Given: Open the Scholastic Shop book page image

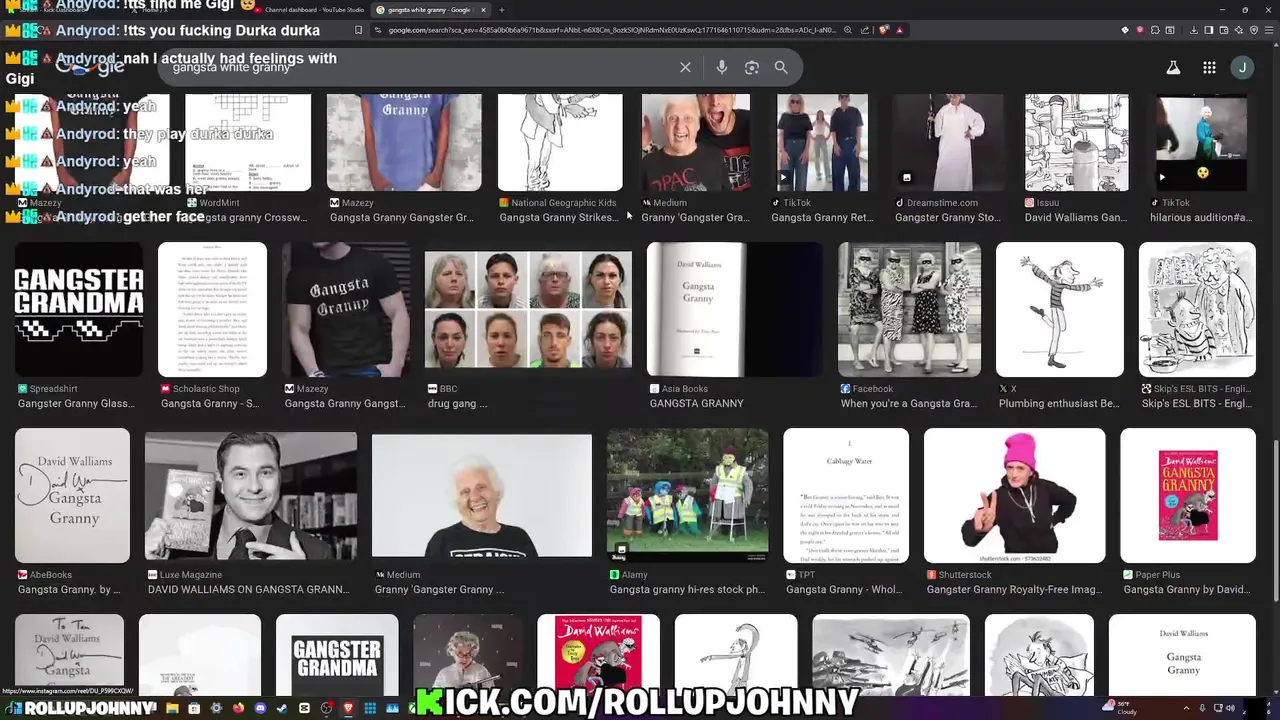Looking at the screenshot, I should 212,309.
